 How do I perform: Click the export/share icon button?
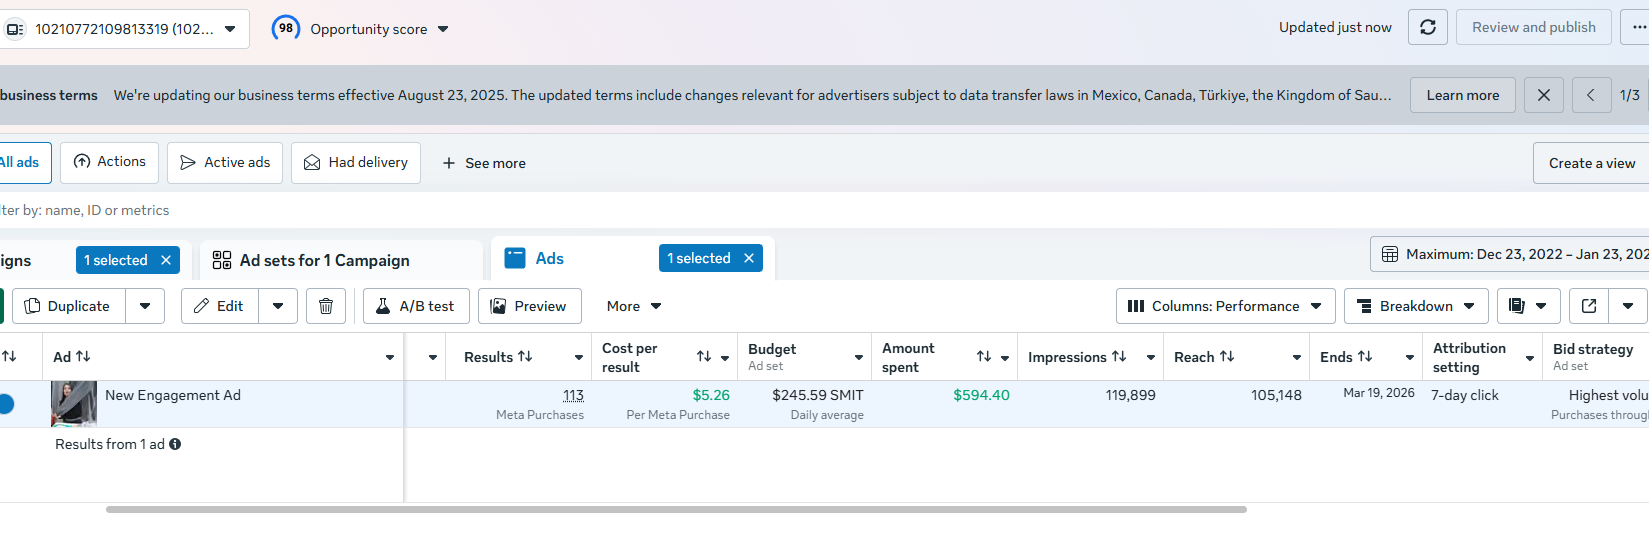pos(1589,306)
